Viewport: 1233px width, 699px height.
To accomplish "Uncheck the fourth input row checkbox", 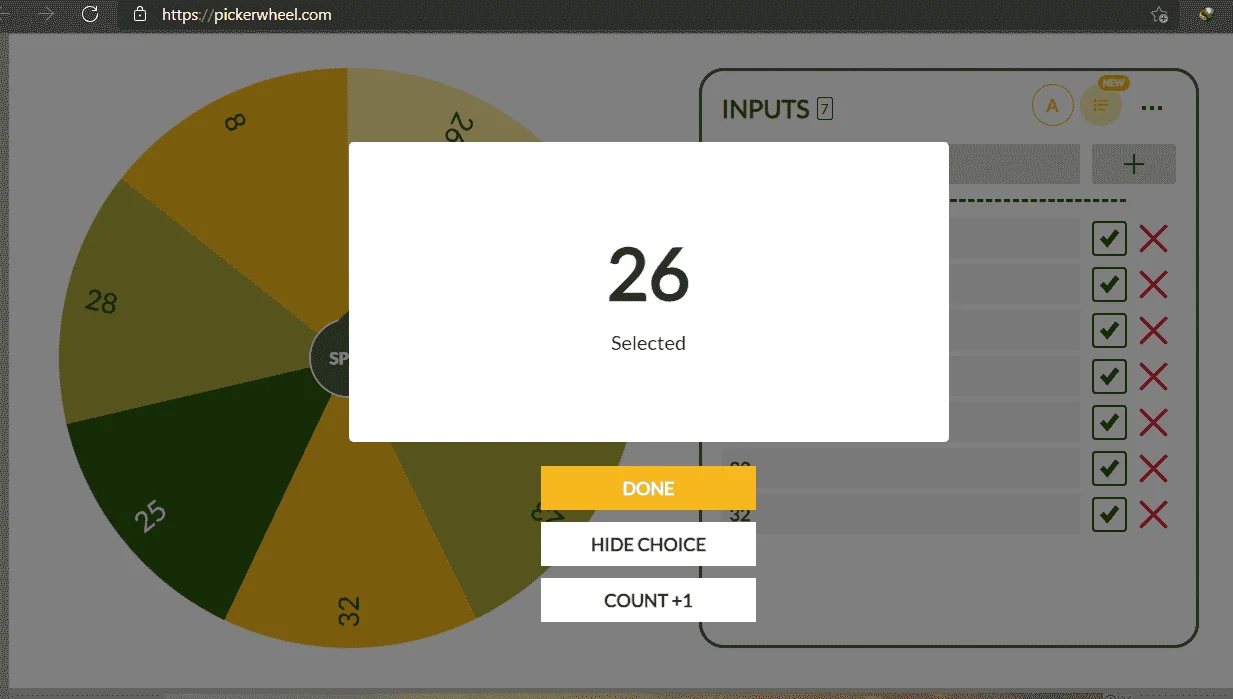I will 1109,377.
